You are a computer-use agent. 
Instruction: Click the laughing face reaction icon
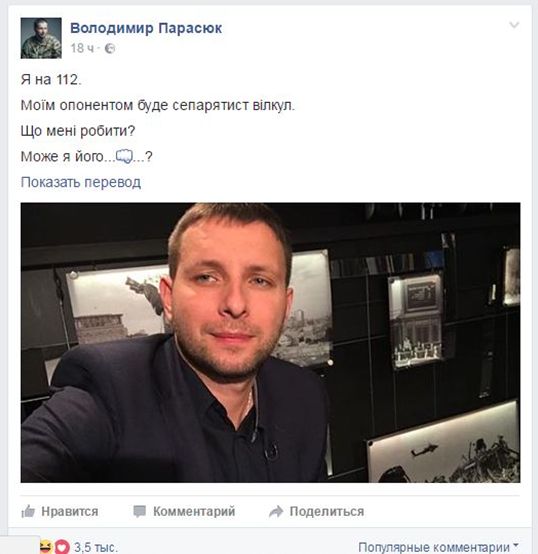(x=46, y=547)
